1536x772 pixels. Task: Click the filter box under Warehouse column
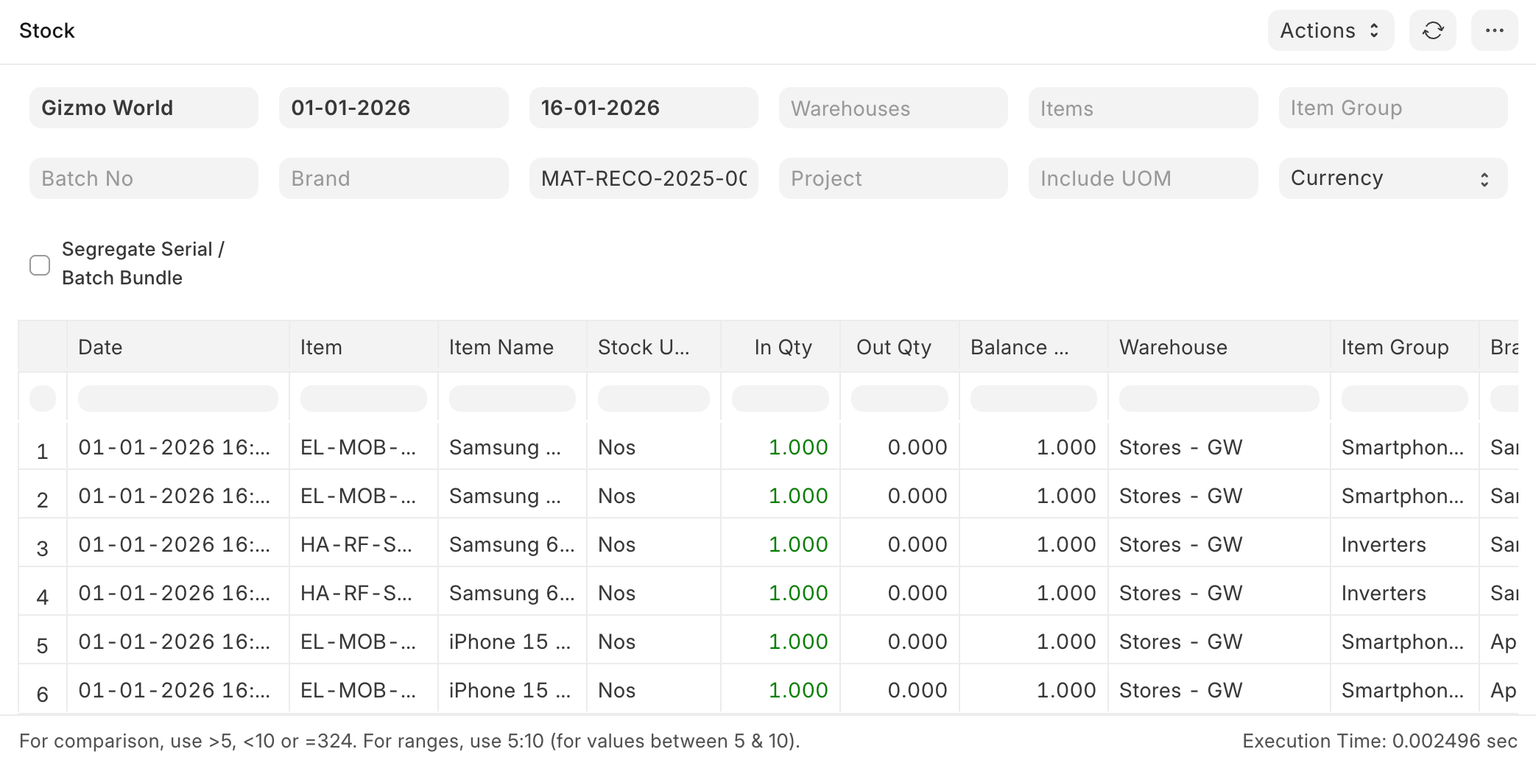tap(1218, 399)
